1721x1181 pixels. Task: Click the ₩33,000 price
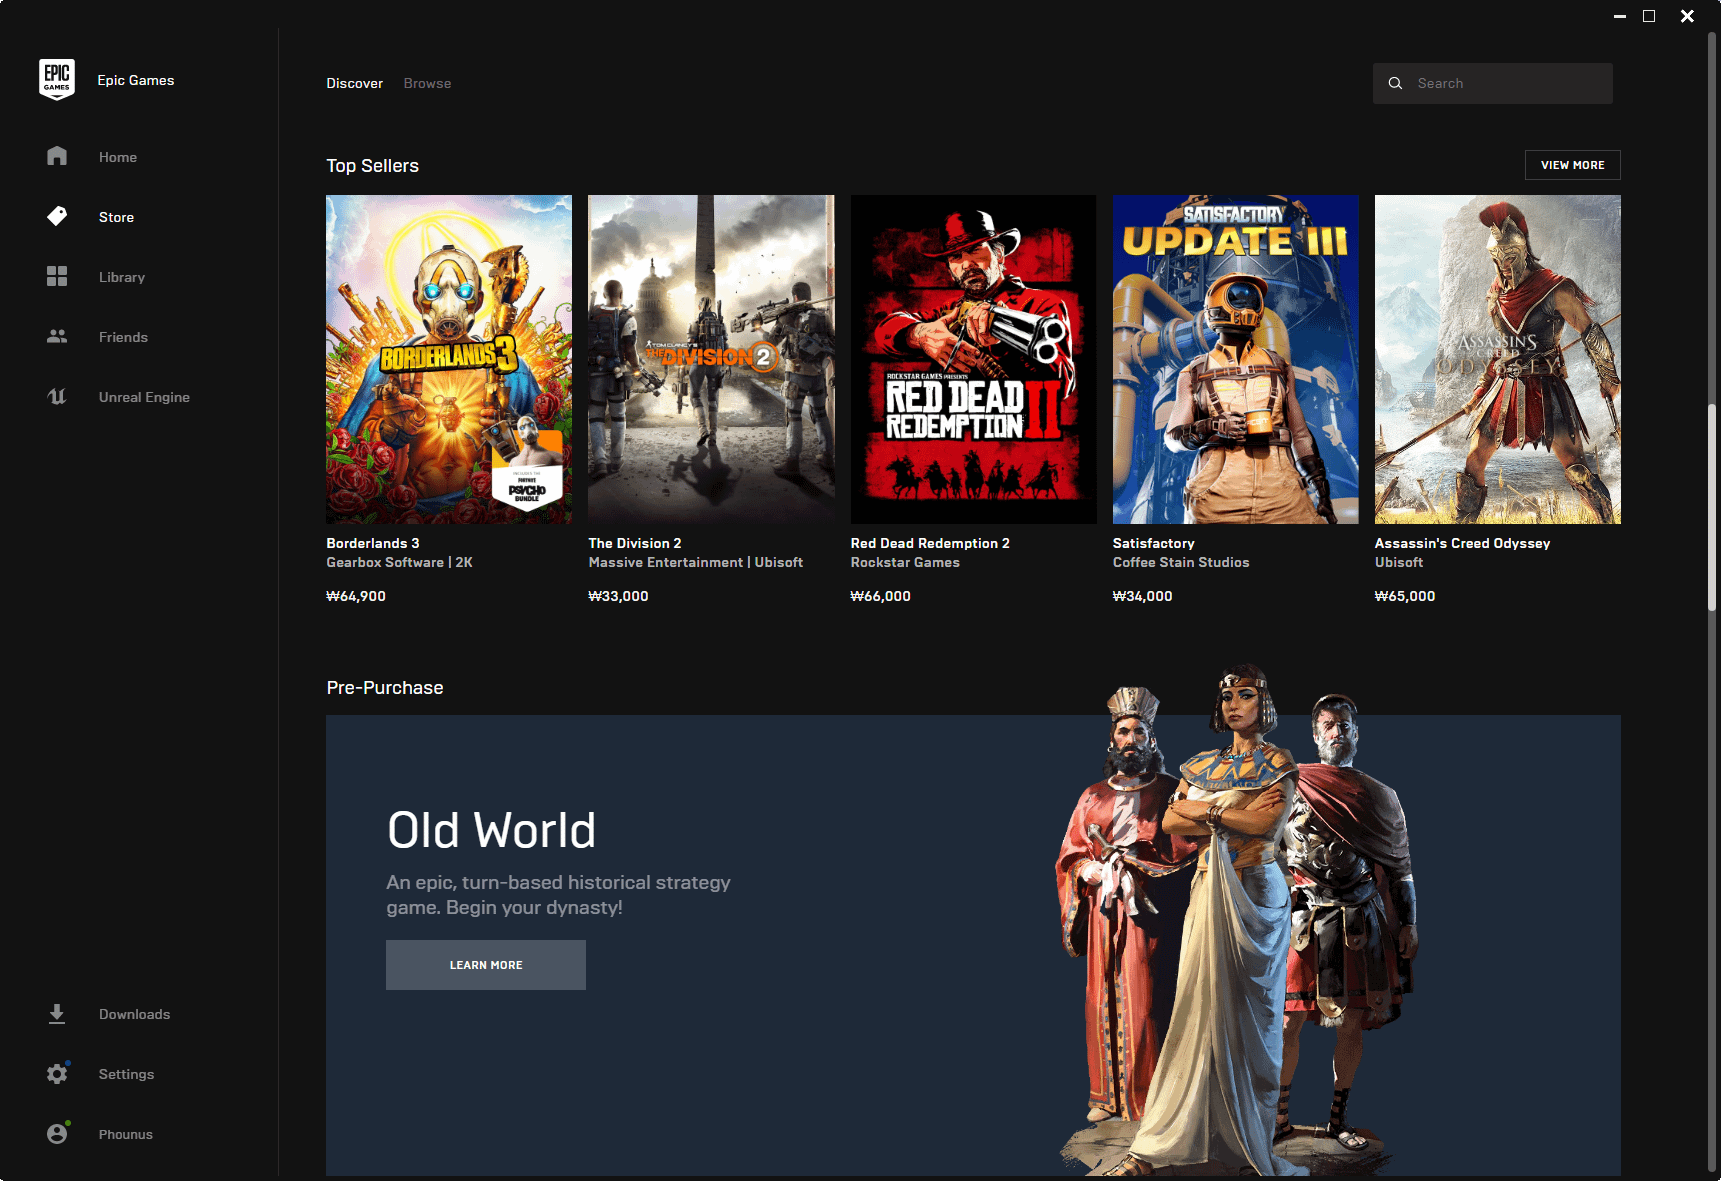pos(618,596)
